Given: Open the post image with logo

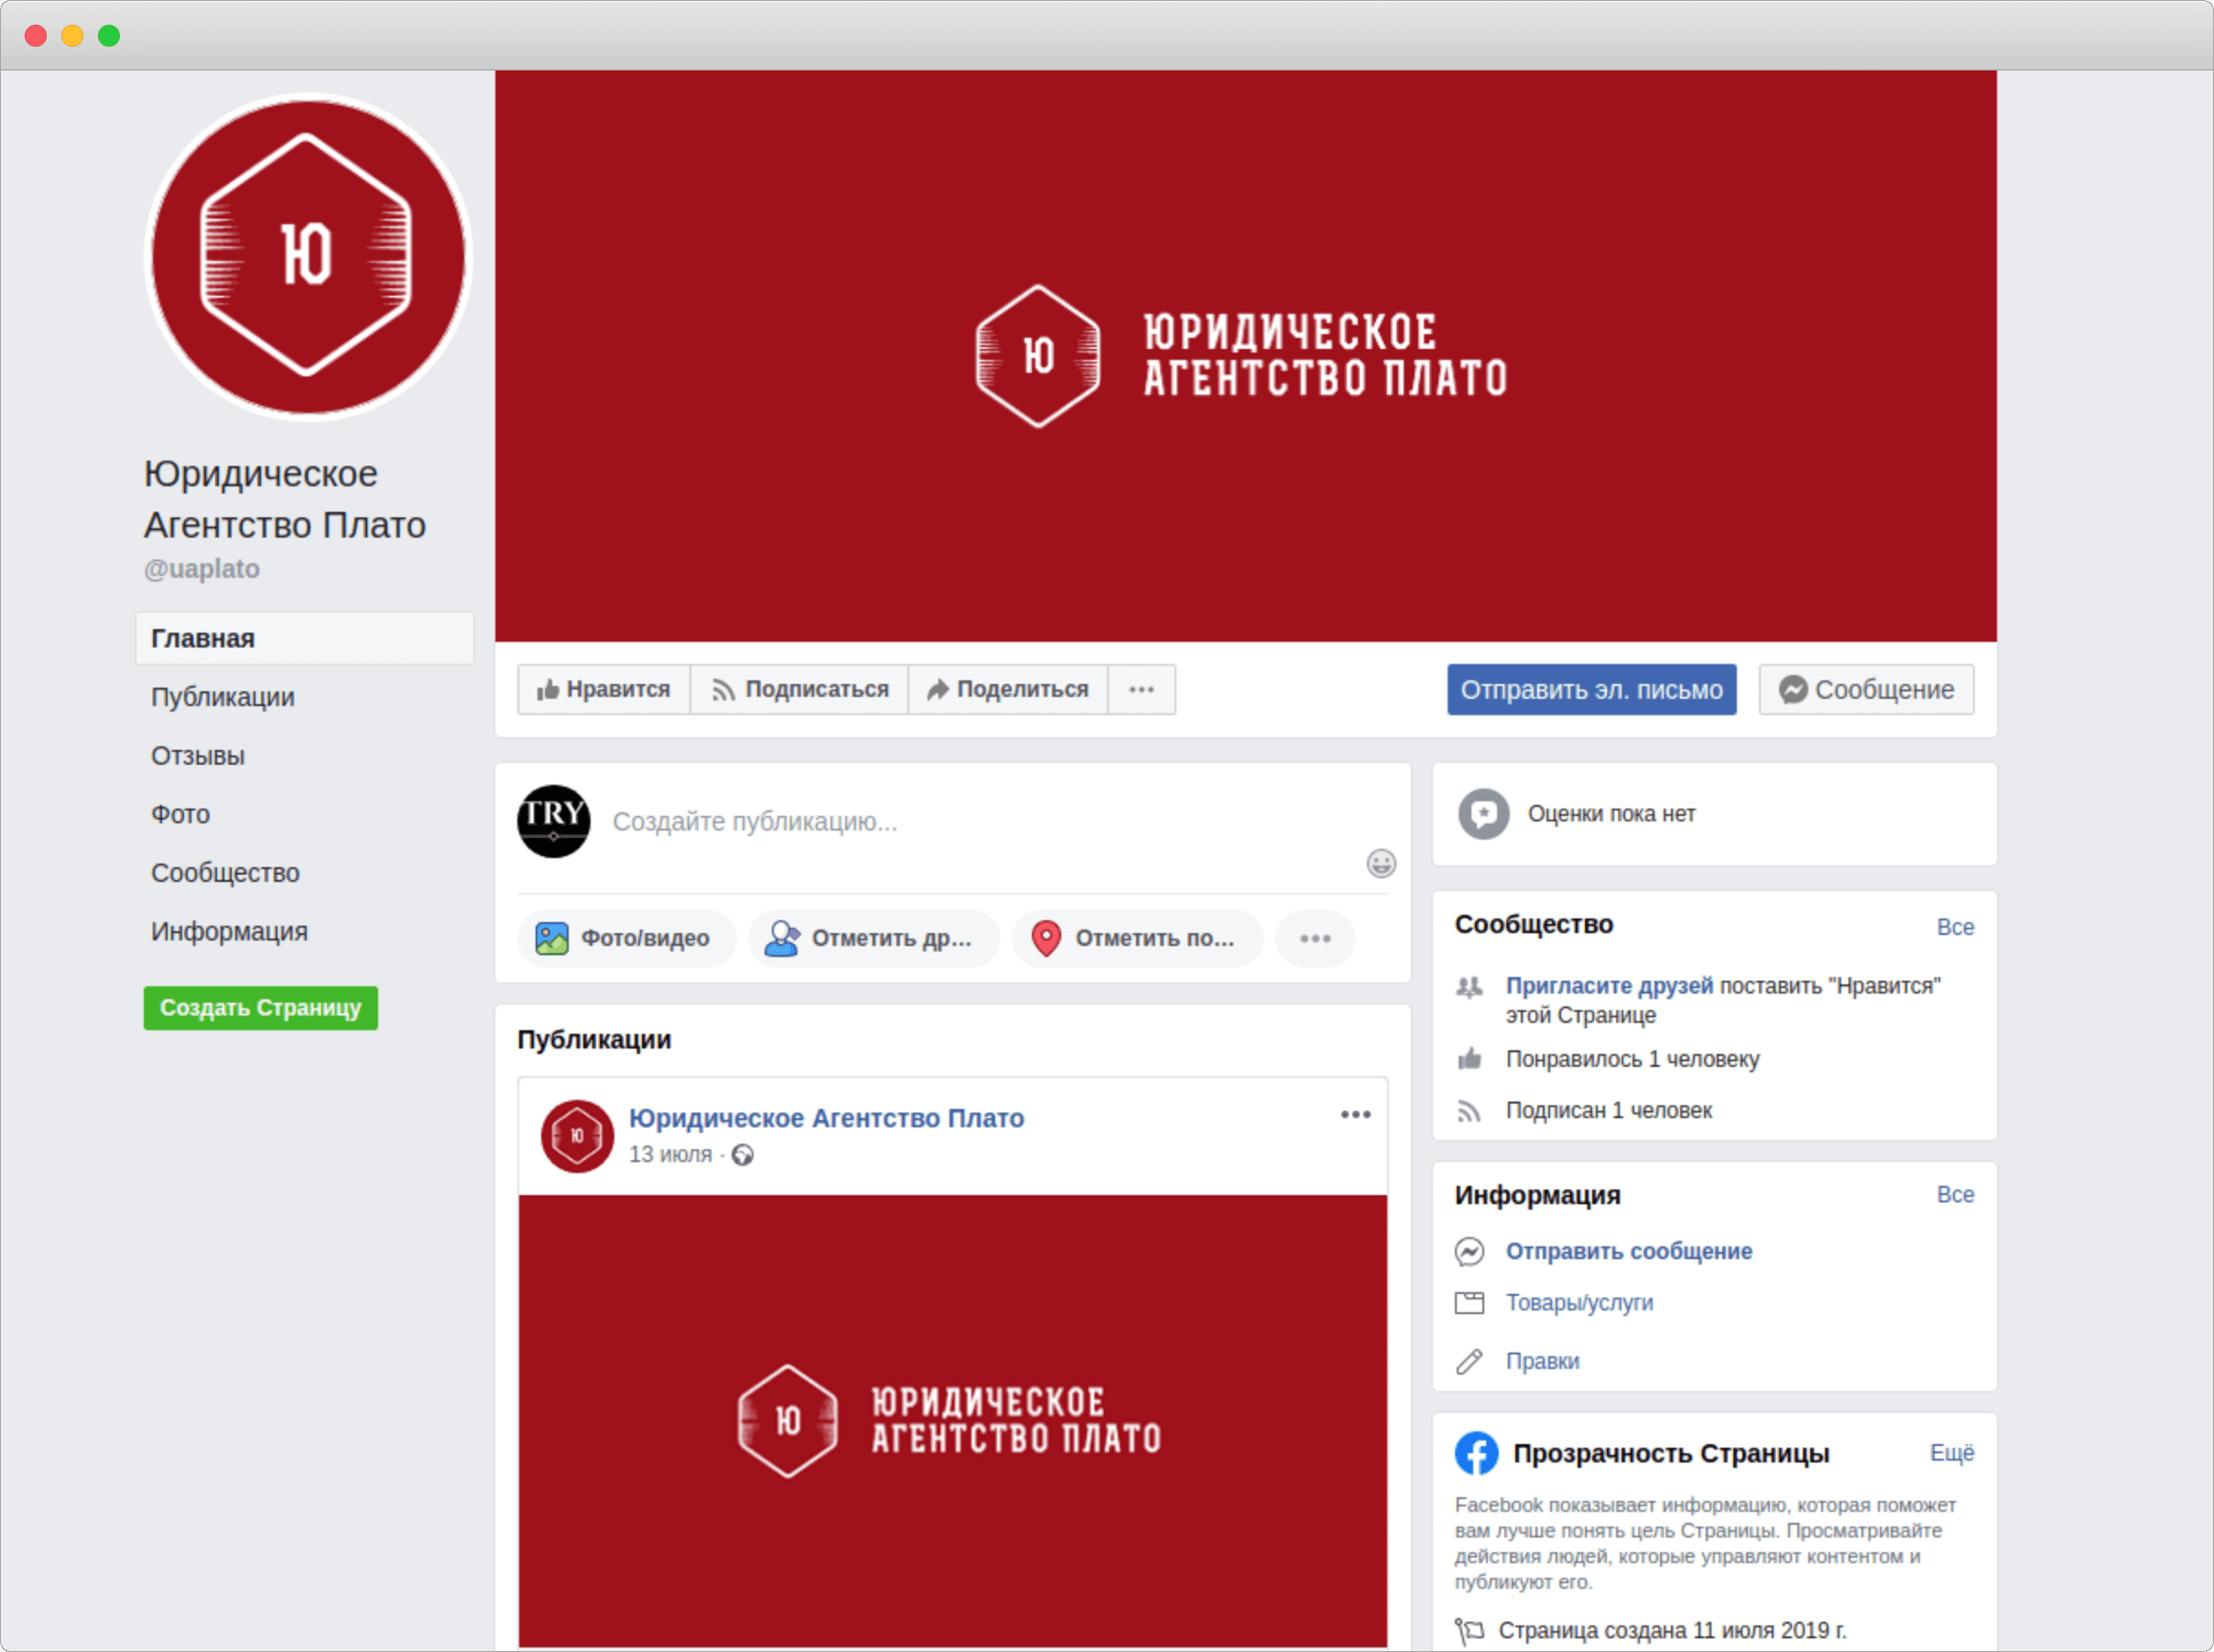Looking at the screenshot, I should pos(952,1420).
